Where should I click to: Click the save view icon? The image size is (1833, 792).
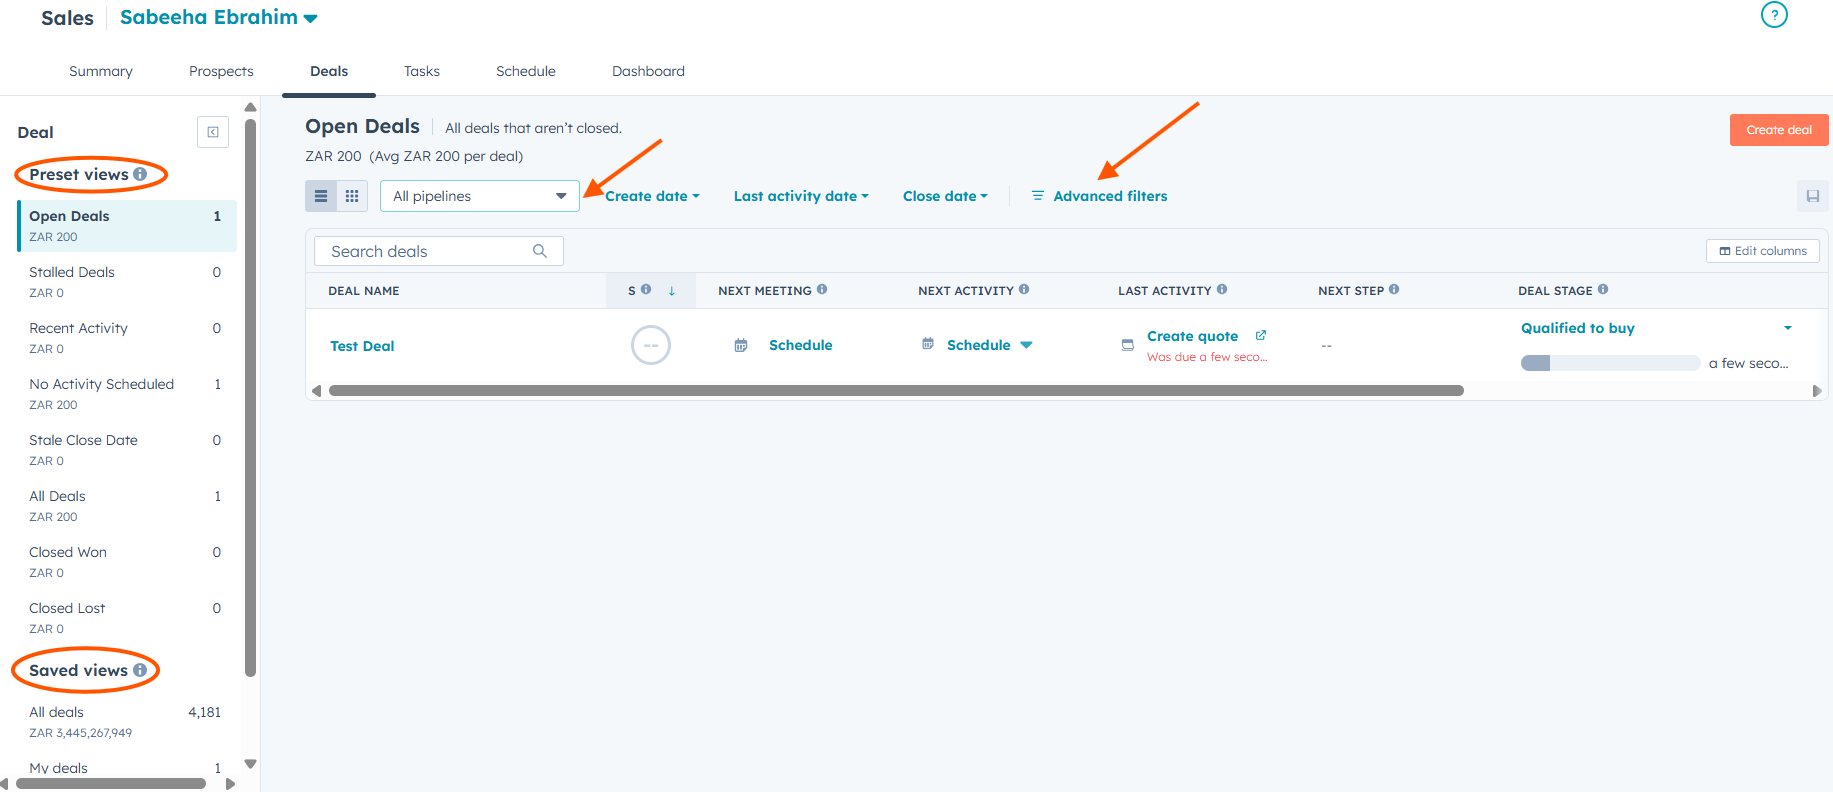1812,196
